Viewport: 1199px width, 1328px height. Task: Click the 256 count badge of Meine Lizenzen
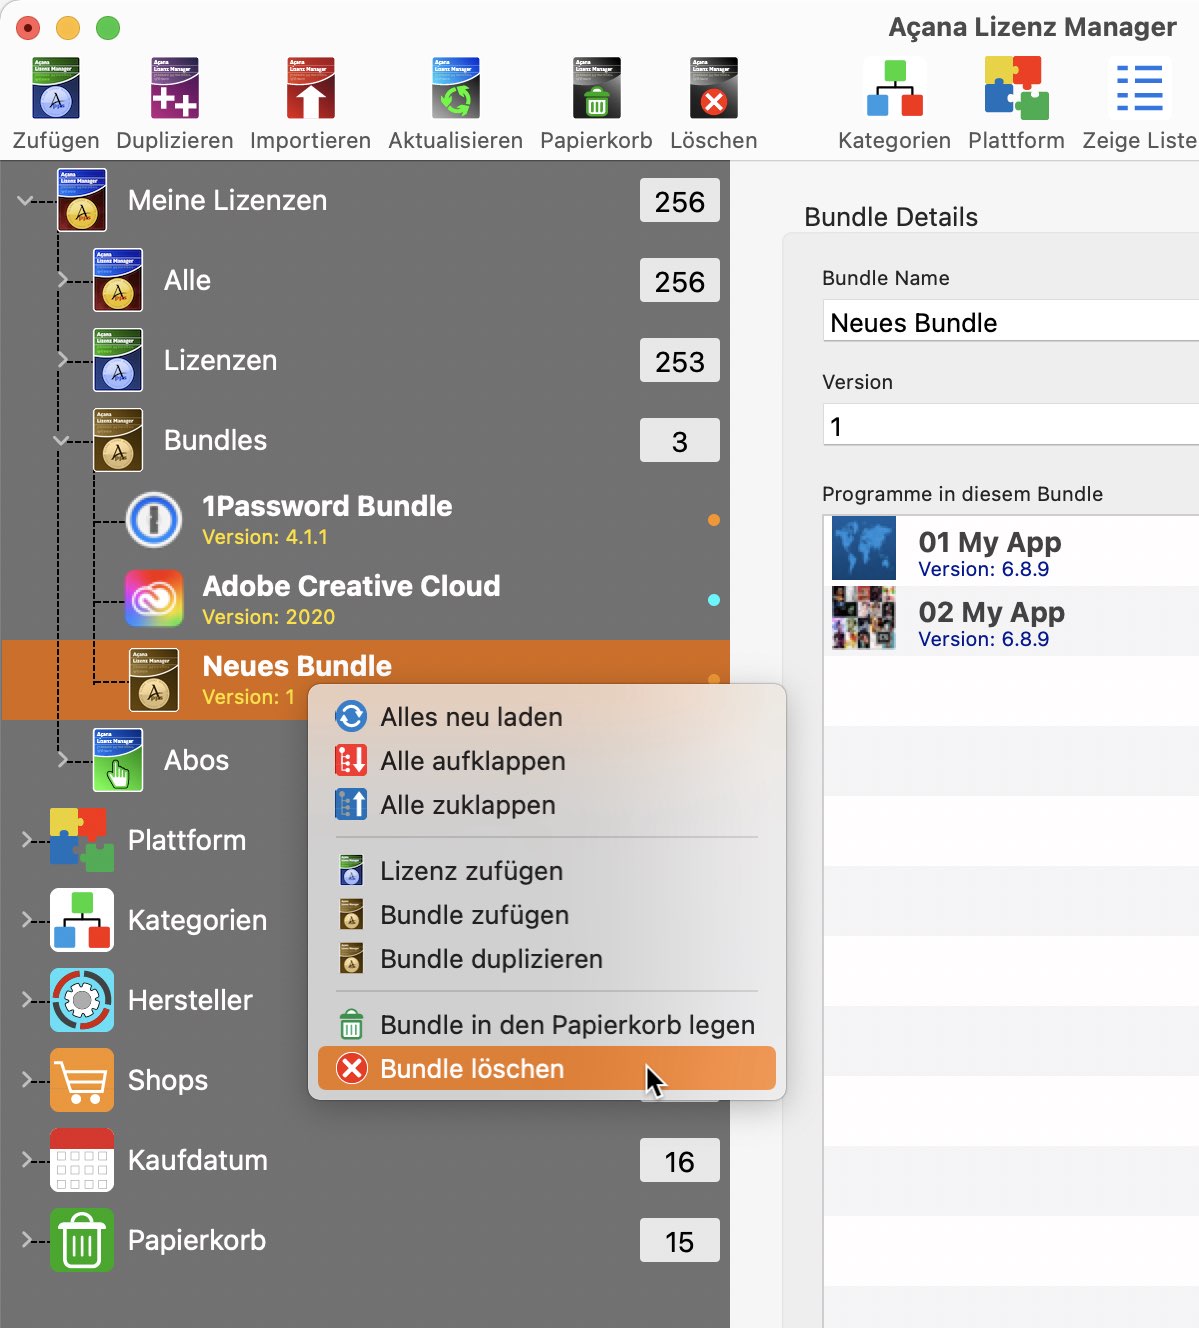(x=680, y=201)
